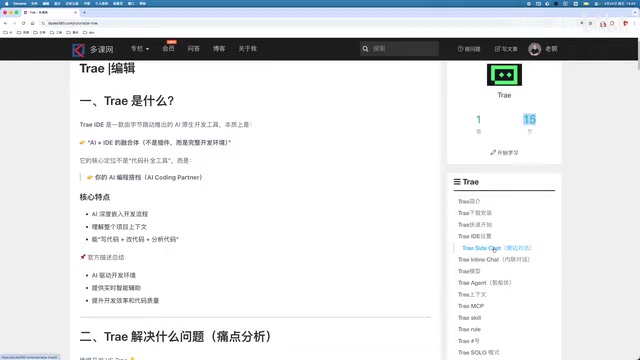This screenshot has height=360, width=640.
Task: Open the Trae下载安装 chapter
Action: (x=475, y=213)
